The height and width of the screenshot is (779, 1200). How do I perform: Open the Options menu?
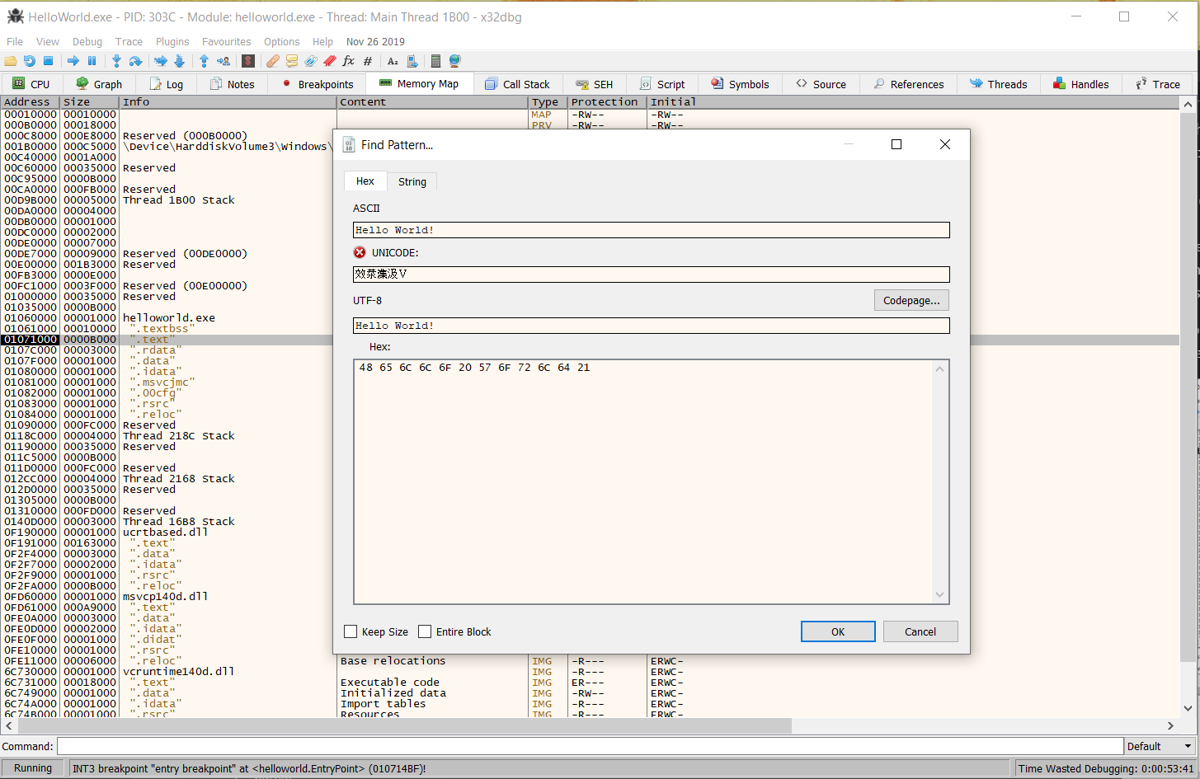tap(281, 42)
